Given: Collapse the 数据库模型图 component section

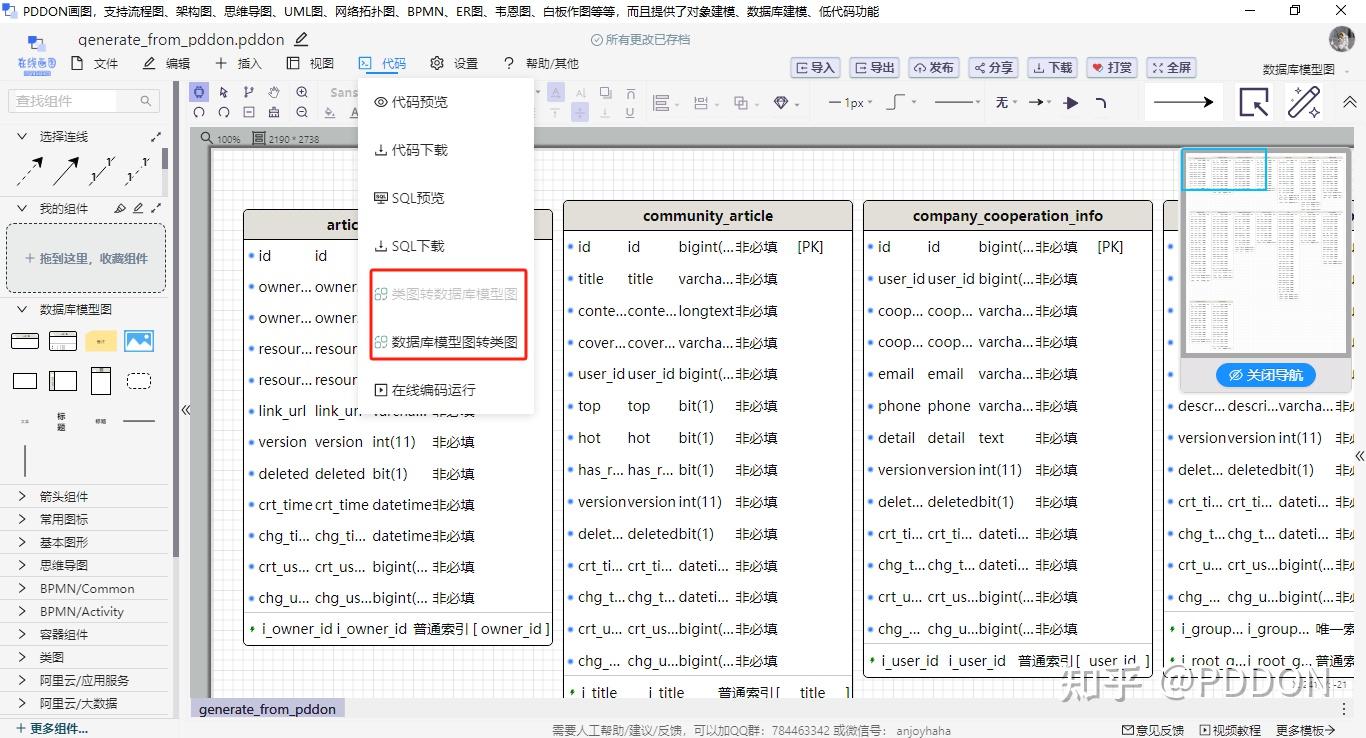Looking at the screenshot, I should pos(22,309).
